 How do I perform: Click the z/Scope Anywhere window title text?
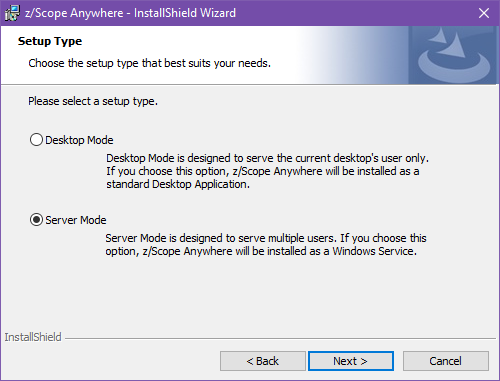pos(130,13)
